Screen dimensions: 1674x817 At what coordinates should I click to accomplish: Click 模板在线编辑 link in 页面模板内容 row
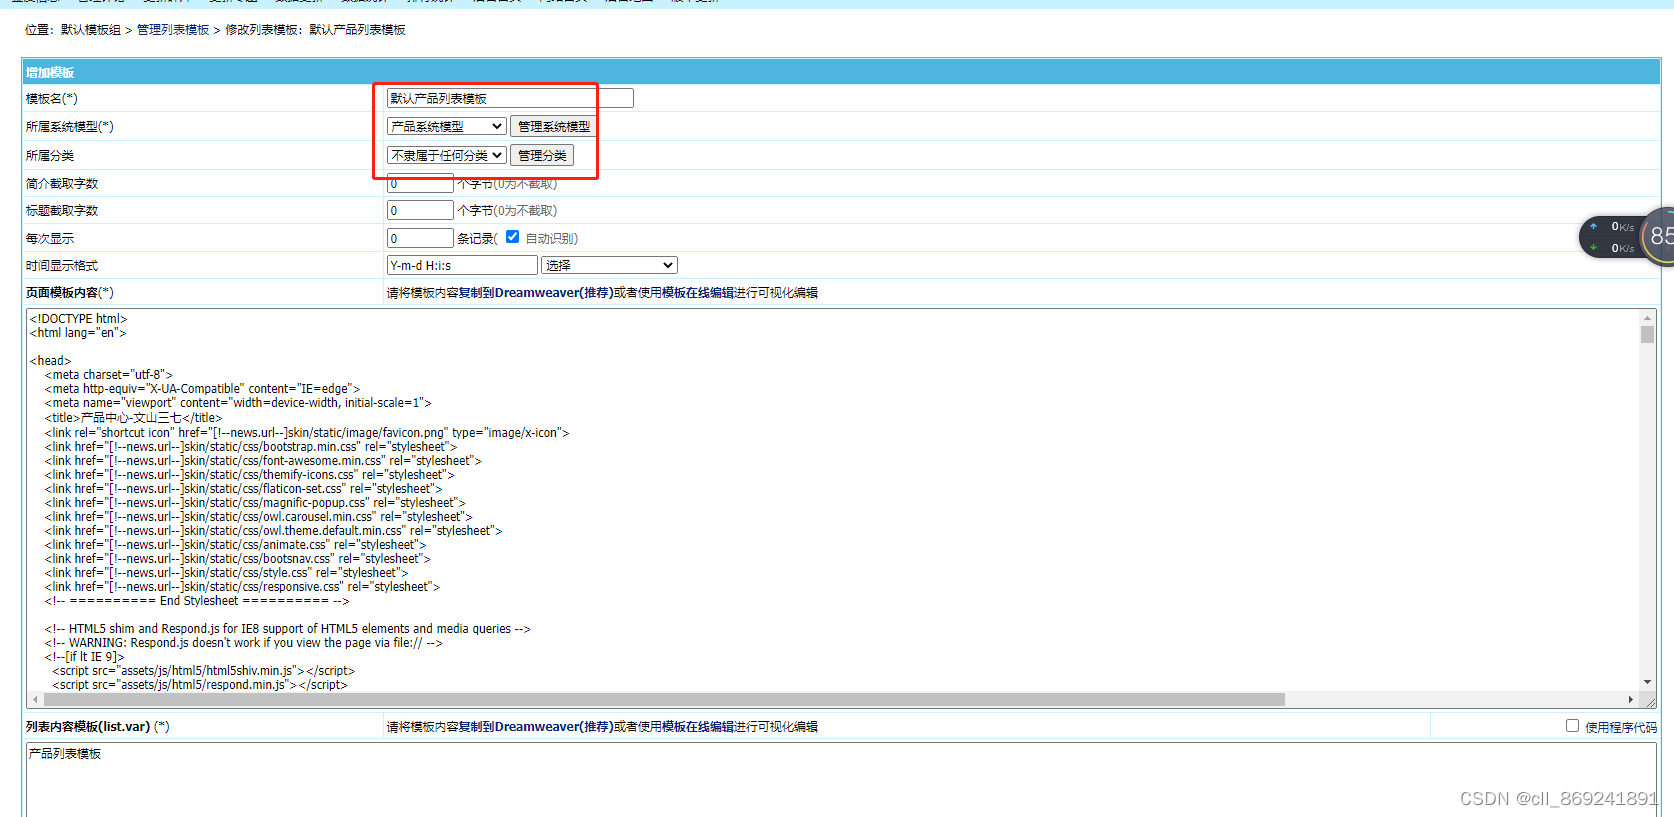(x=698, y=293)
